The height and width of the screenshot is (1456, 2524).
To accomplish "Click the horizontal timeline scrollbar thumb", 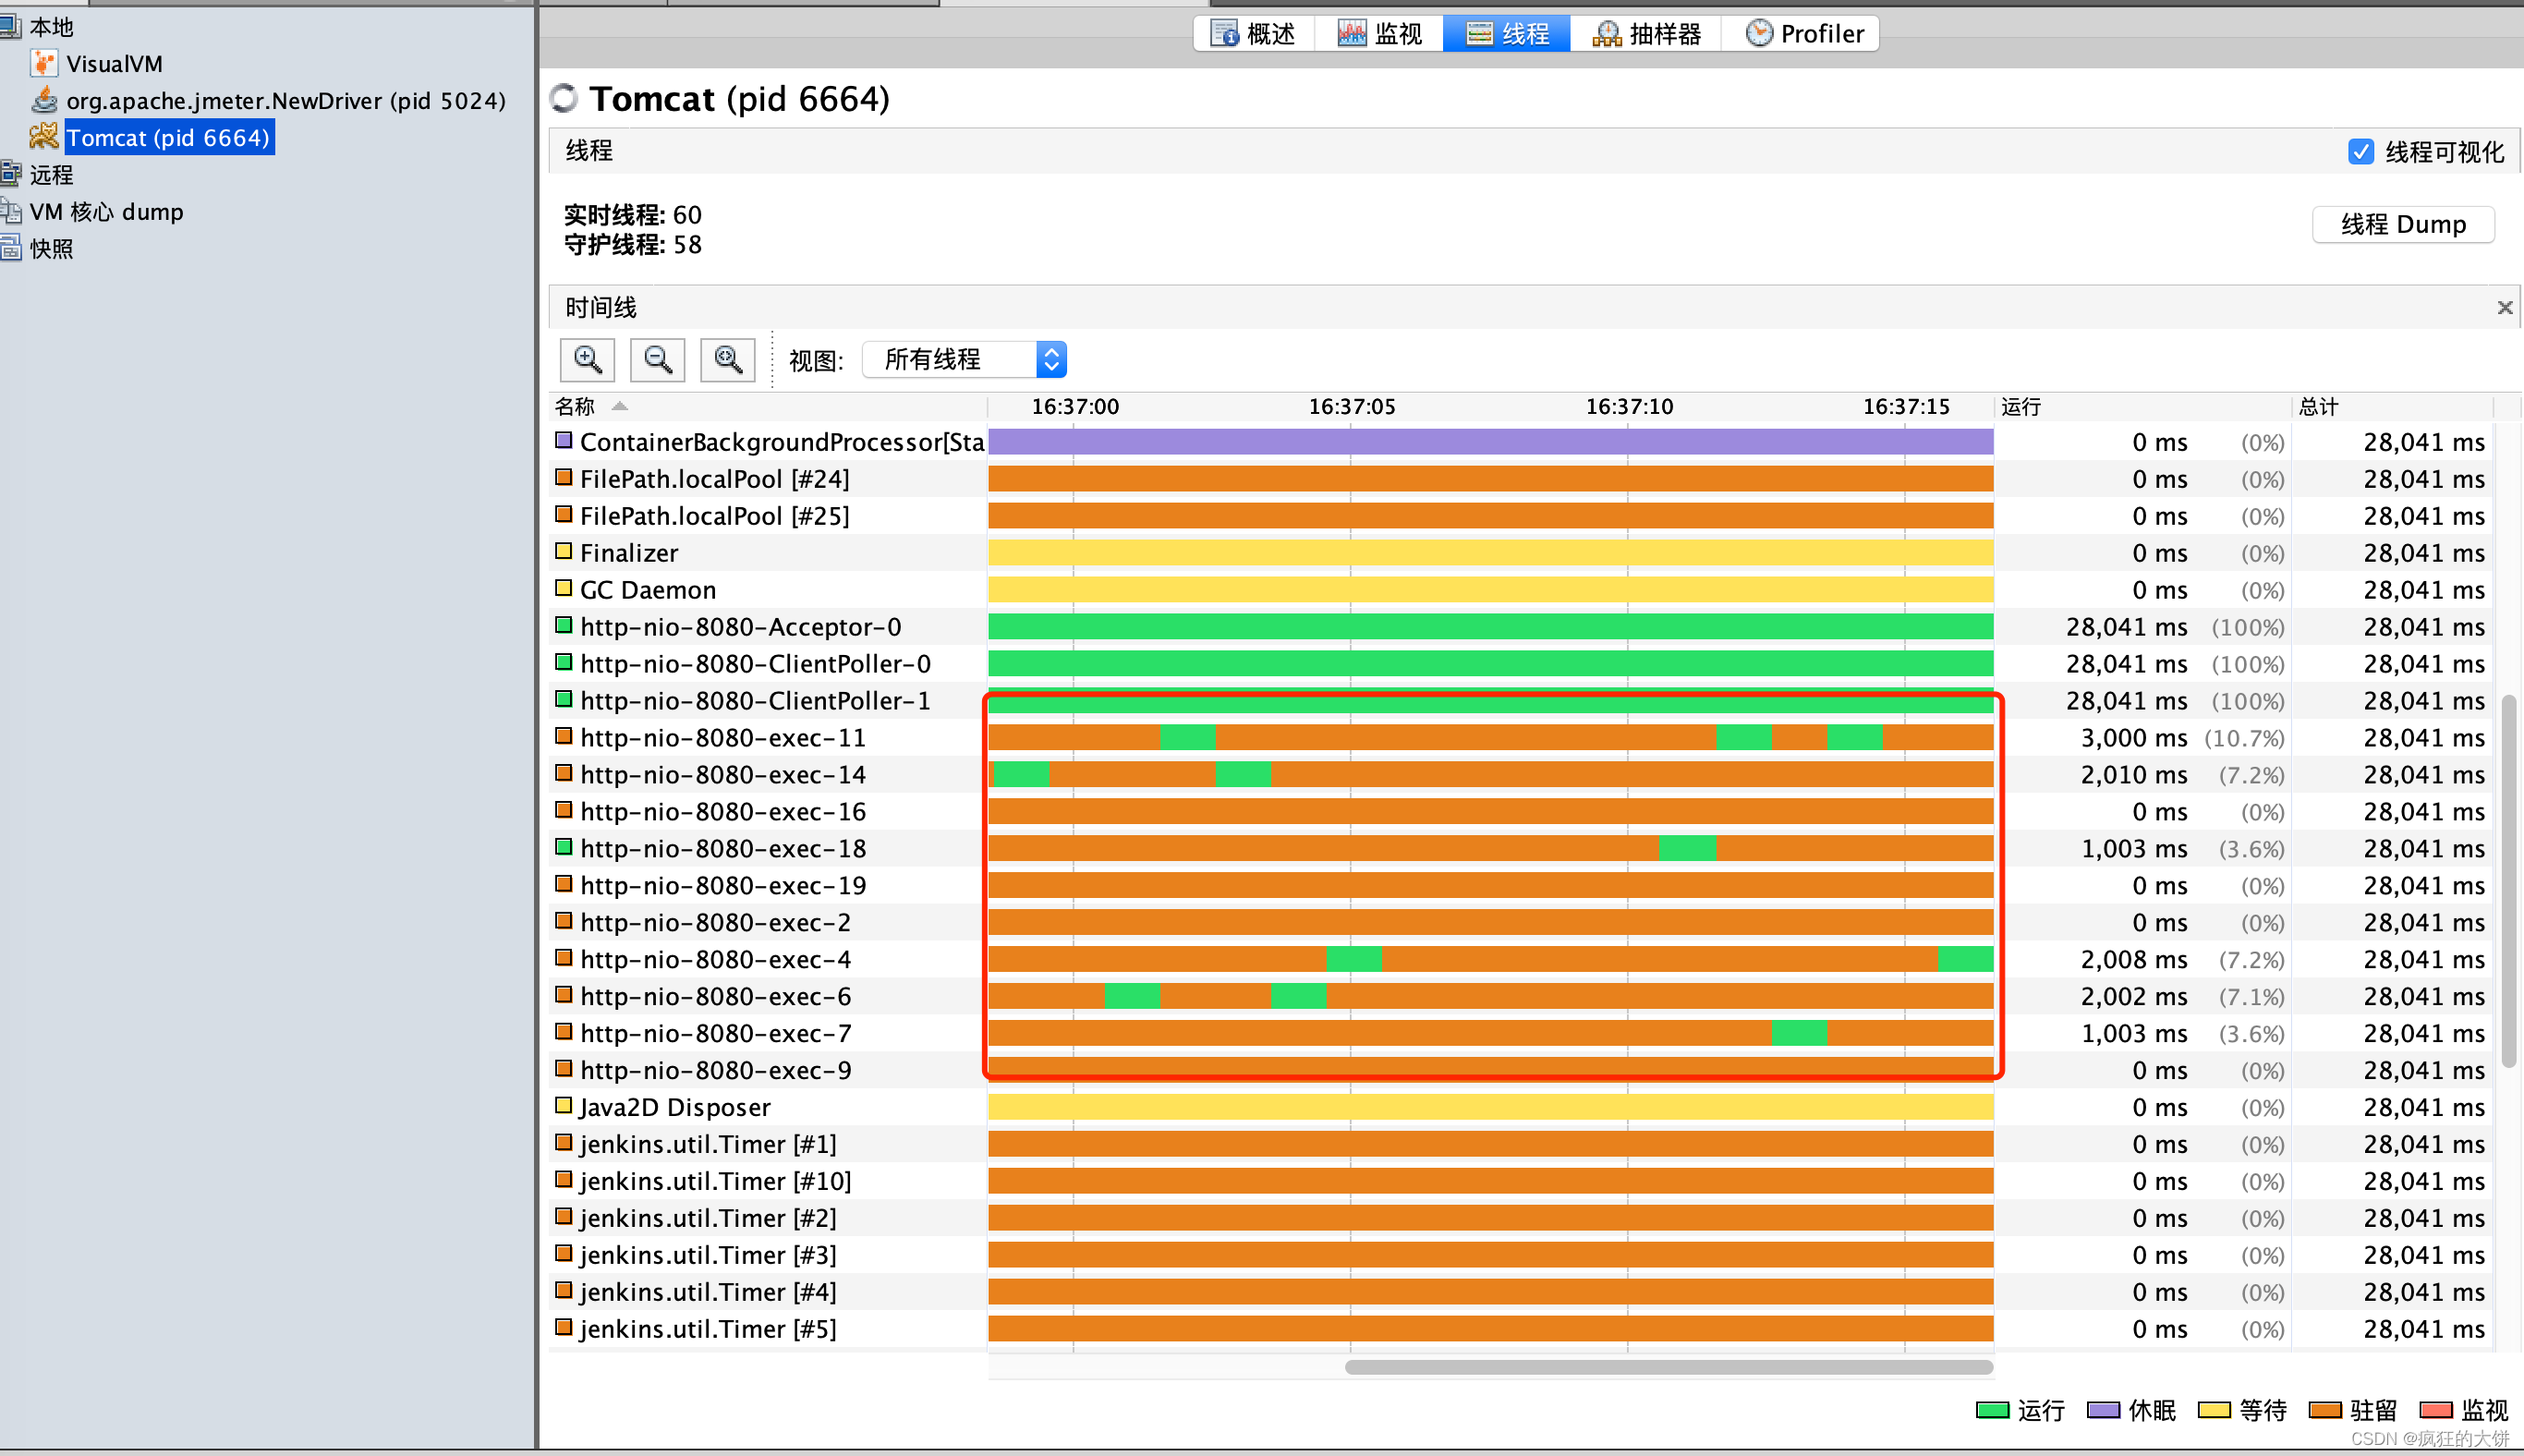I will click(x=1669, y=1367).
